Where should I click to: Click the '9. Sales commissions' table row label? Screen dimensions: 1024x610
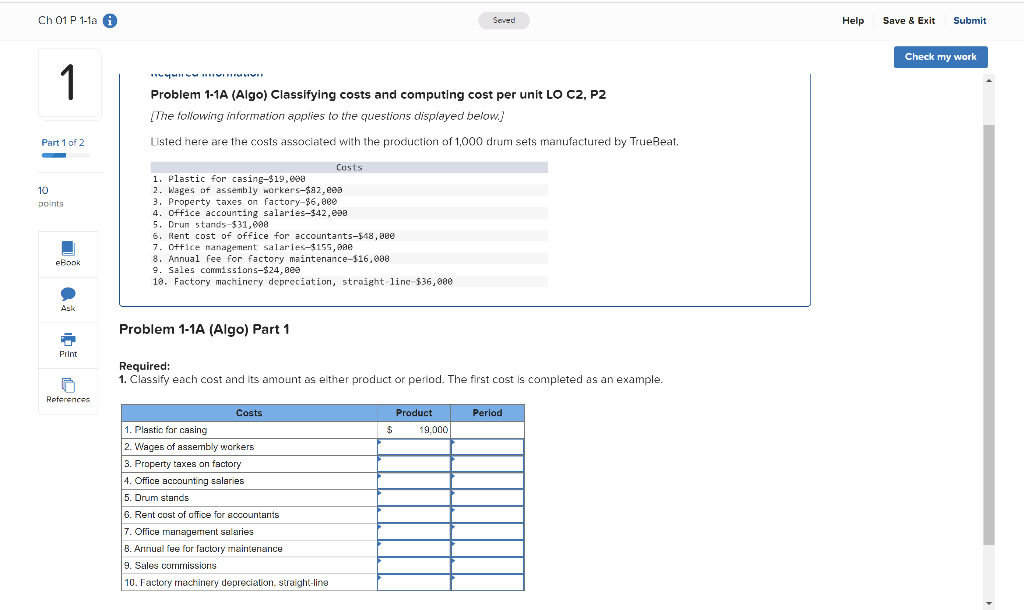[x=170, y=566]
